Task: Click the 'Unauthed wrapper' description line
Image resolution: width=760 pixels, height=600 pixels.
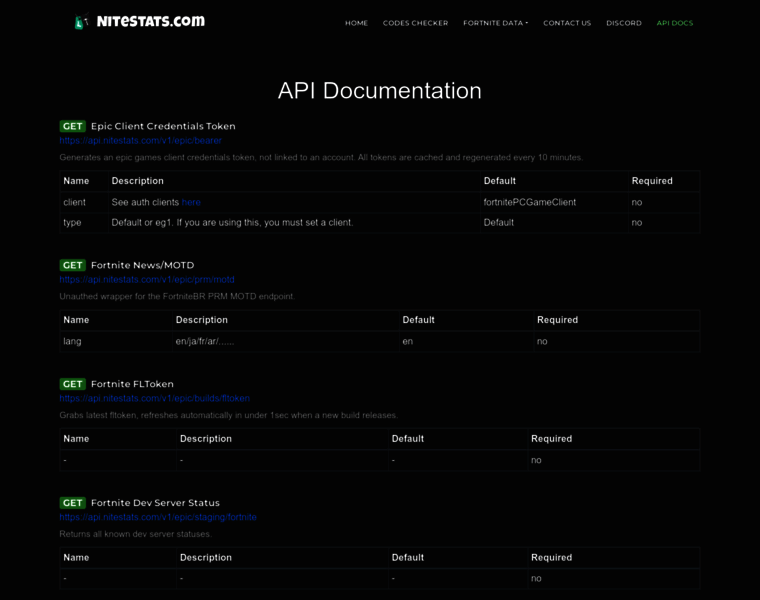Action: (177, 296)
